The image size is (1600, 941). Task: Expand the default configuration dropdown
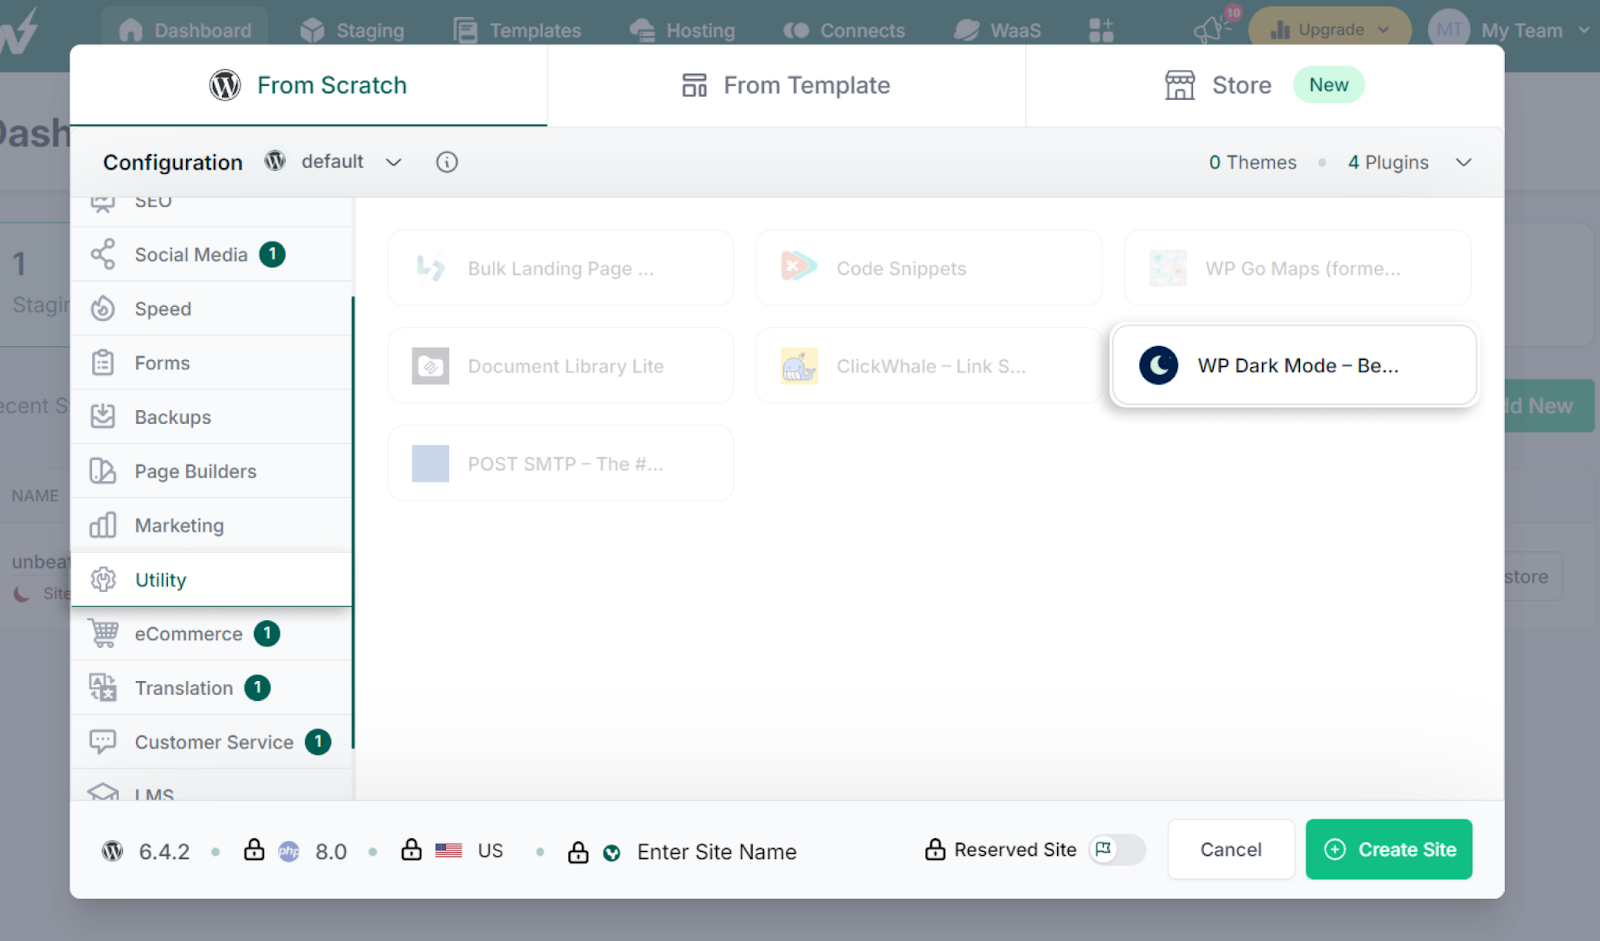[333, 162]
